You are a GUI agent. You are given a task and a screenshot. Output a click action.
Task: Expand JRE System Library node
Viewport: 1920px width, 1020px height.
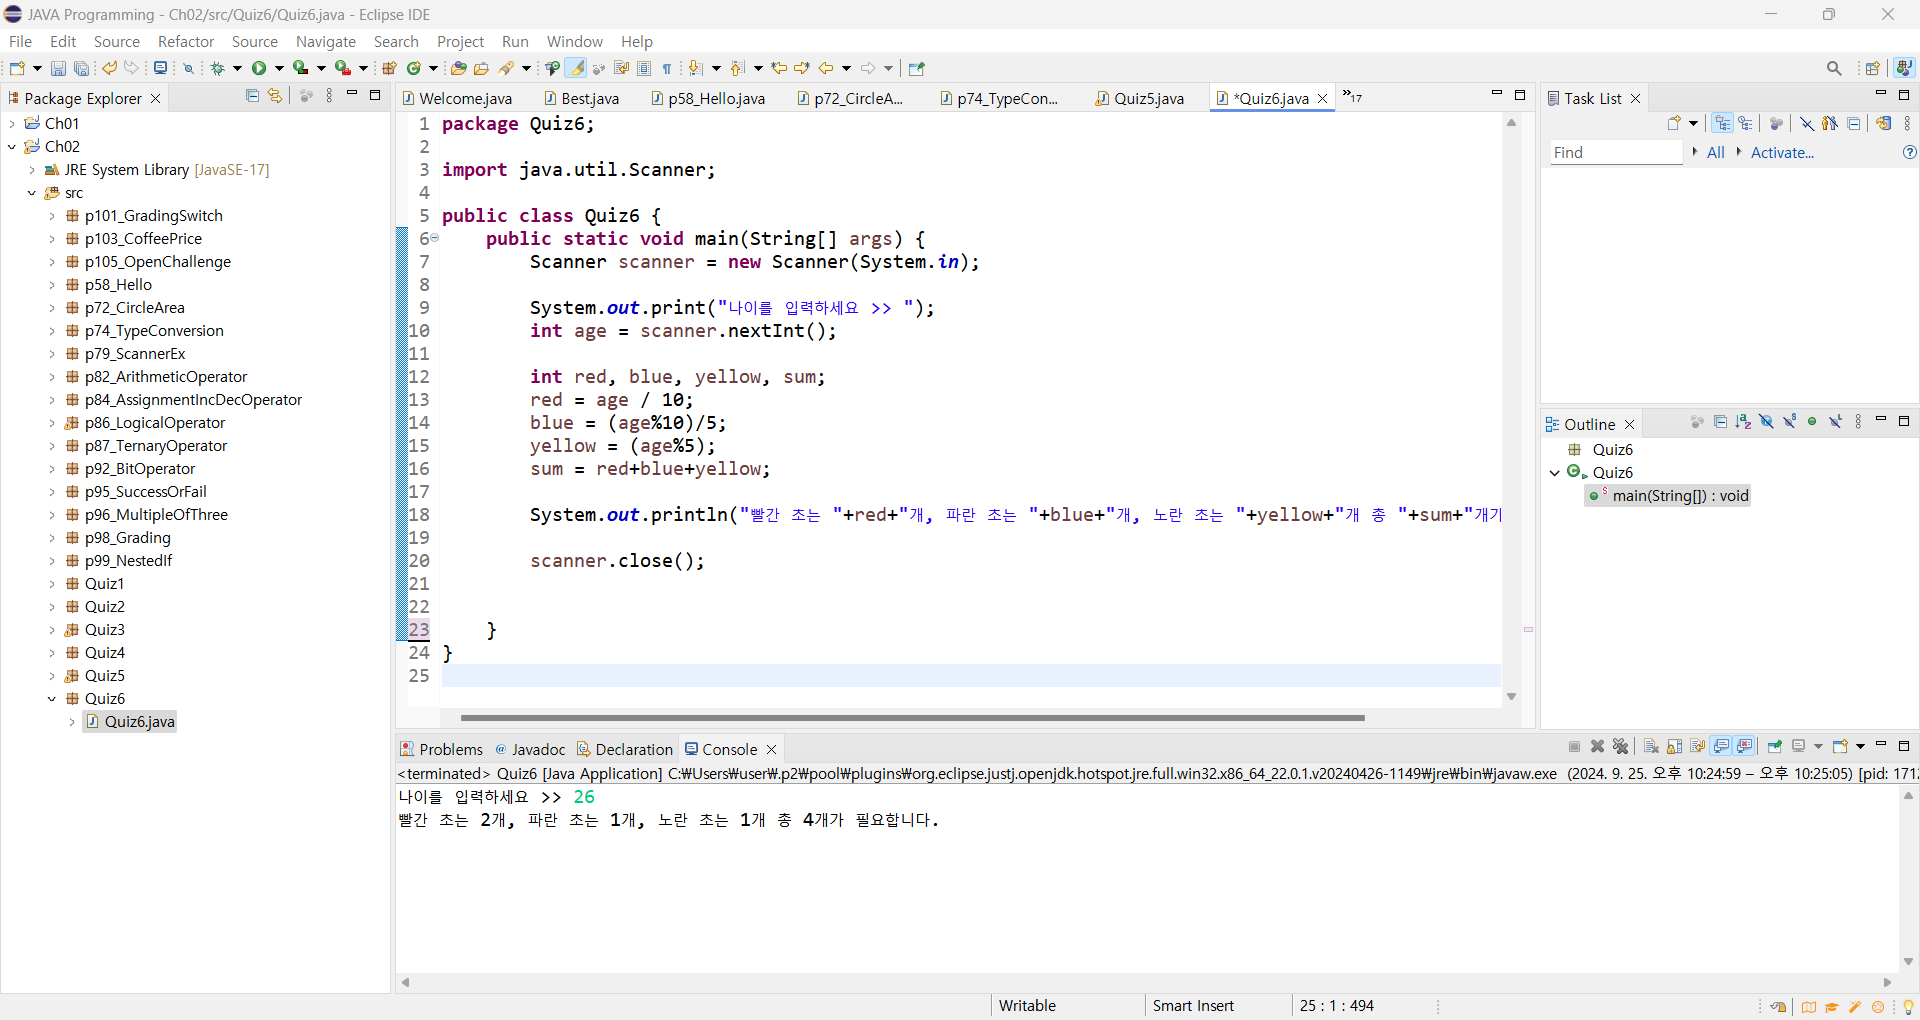click(32, 170)
